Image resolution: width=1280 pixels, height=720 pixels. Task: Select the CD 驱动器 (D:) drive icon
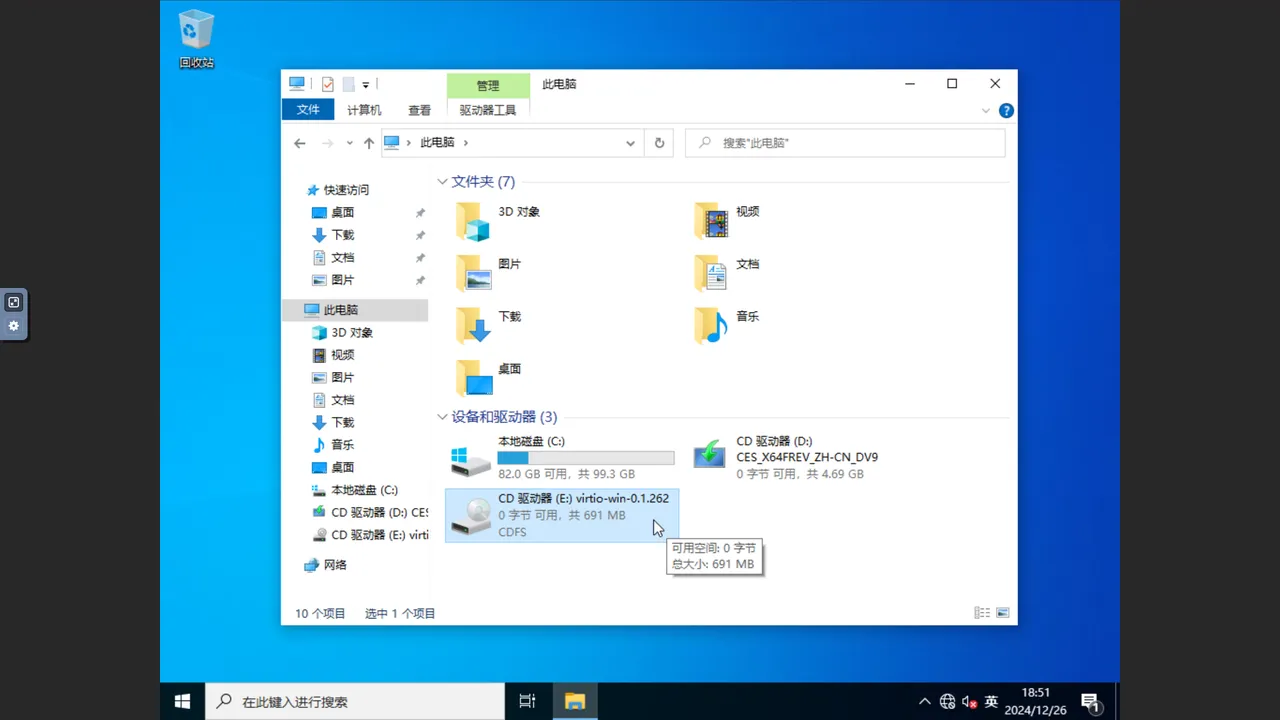[x=710, y=456]
